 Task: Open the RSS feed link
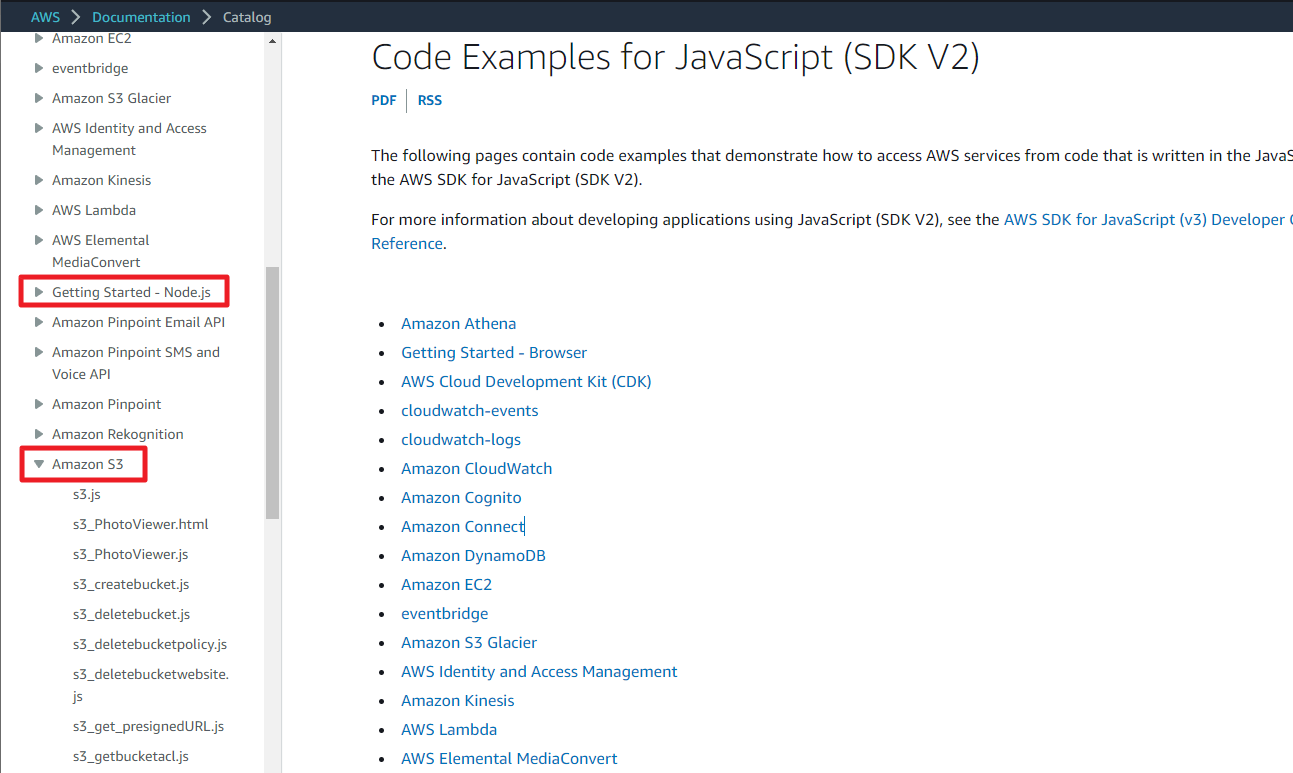pyautogui.click(x=430, y=100)
